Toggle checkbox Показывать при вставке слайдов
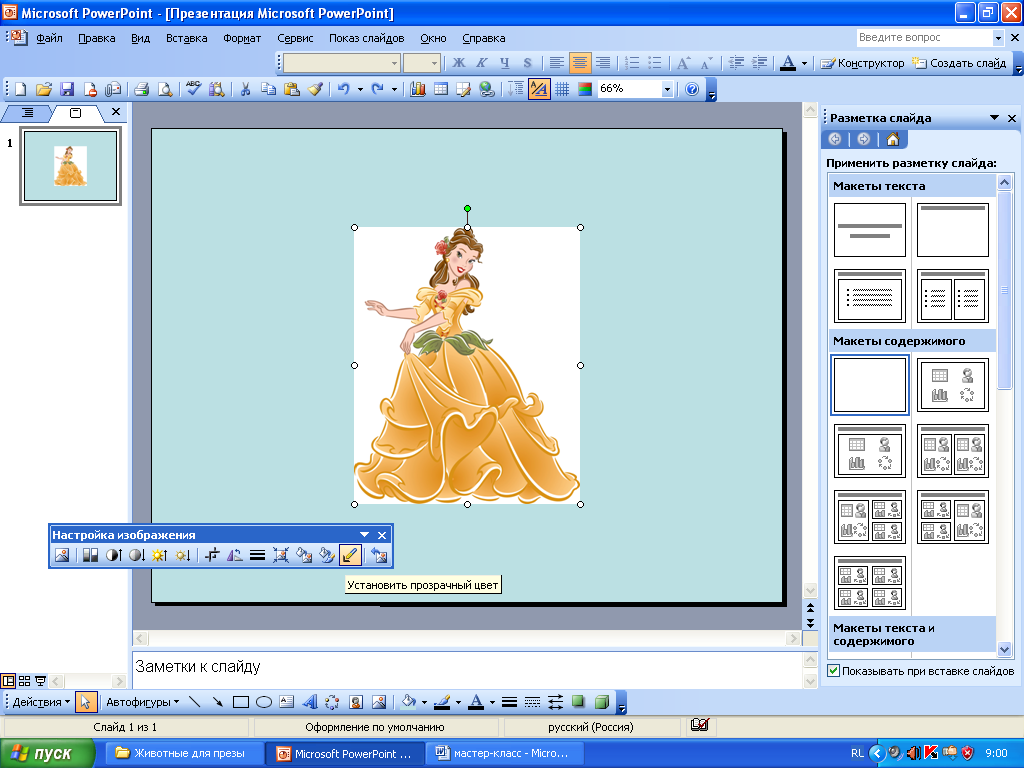Screen dimensions: 1024x768 pos(833,671)
